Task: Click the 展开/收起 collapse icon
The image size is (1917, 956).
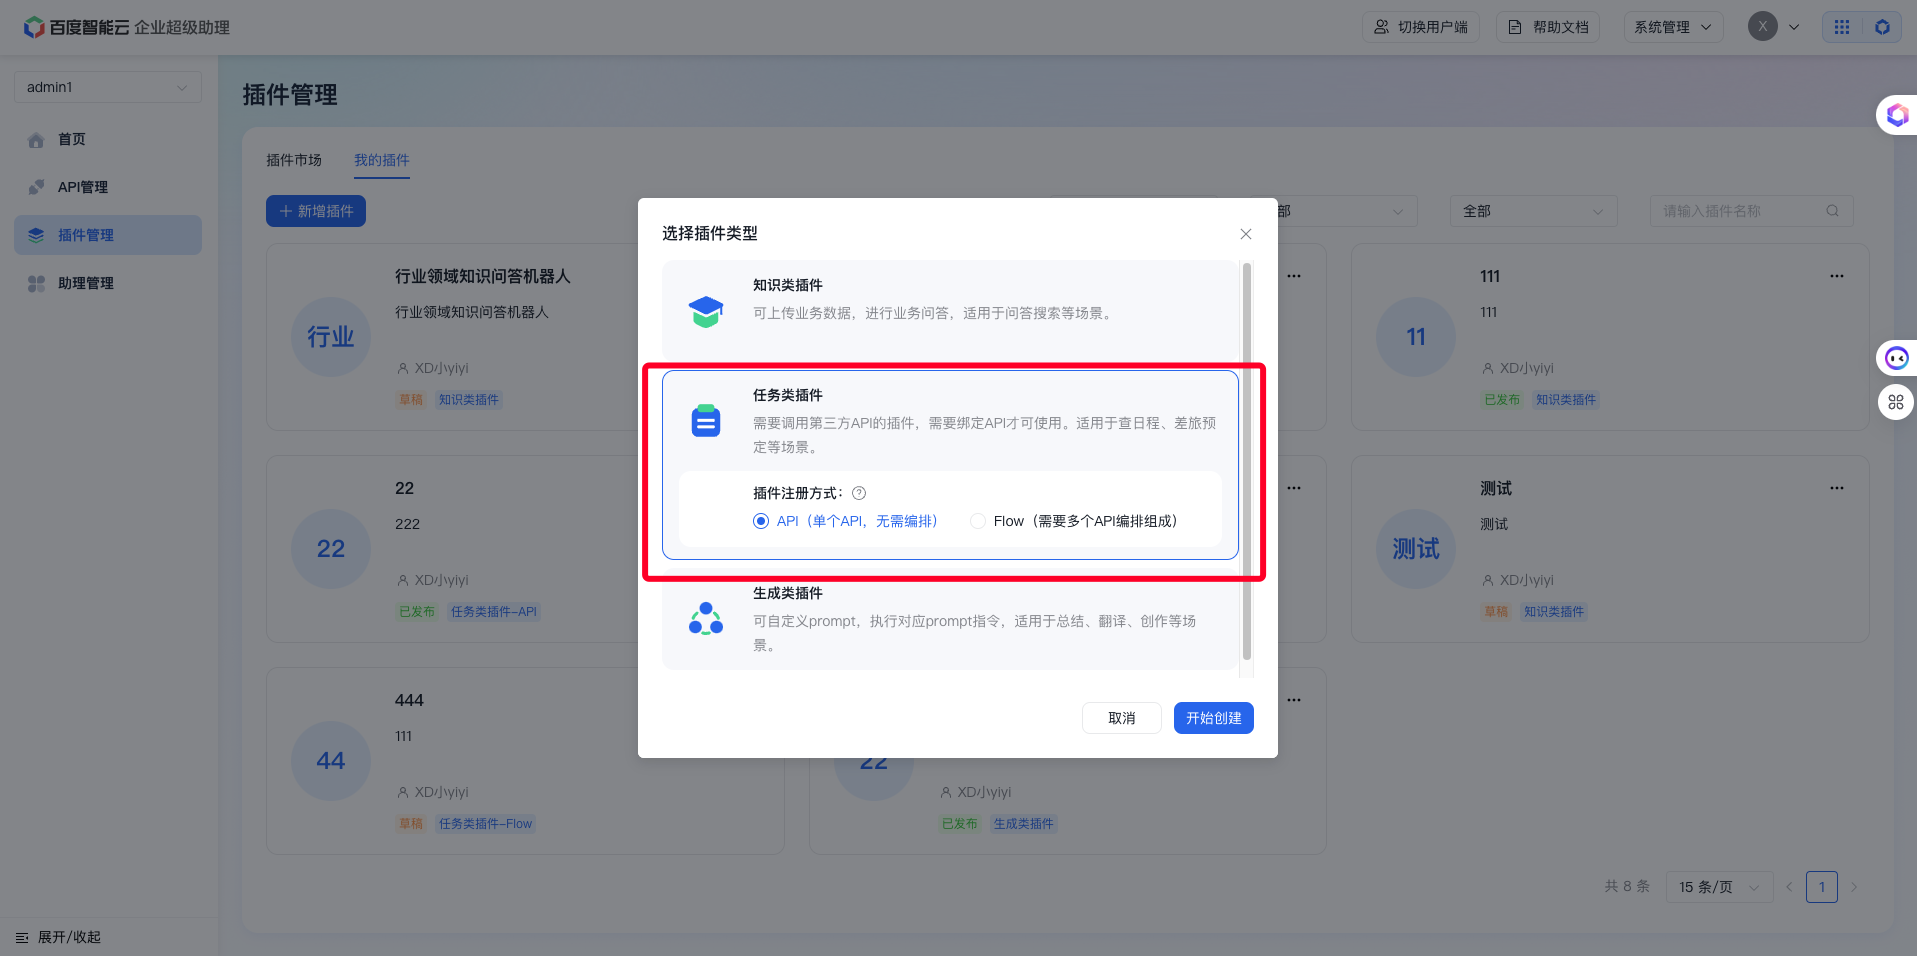Action: click(22, 938)
